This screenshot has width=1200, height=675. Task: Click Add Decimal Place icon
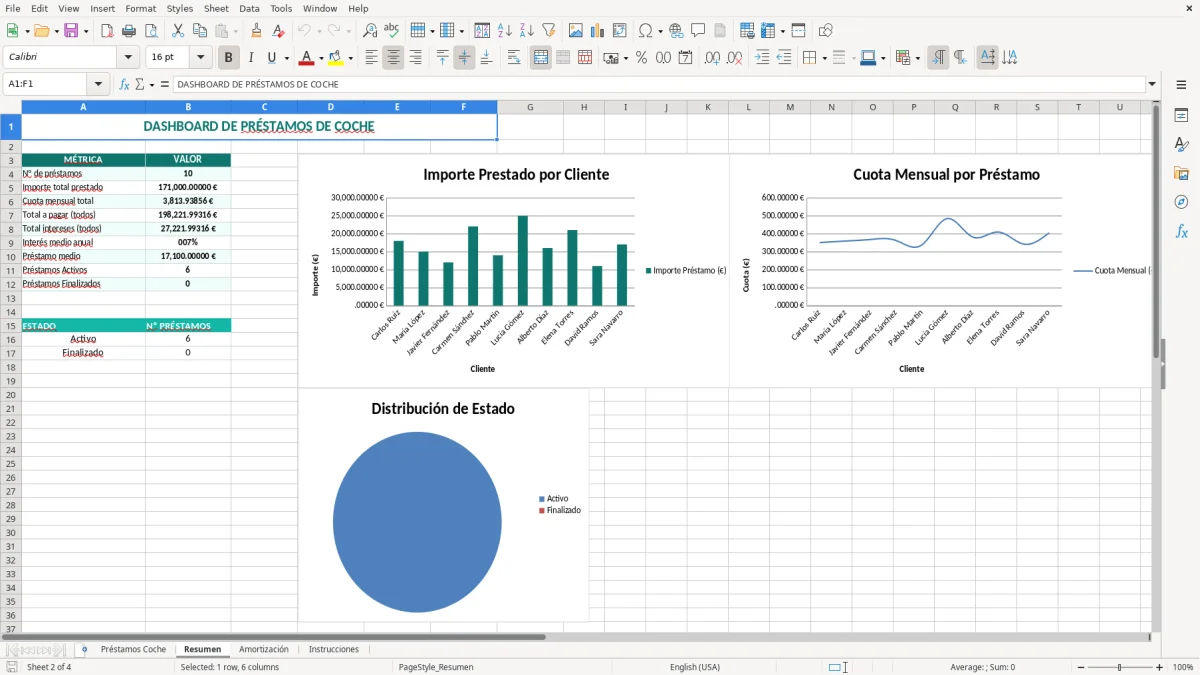712,58
